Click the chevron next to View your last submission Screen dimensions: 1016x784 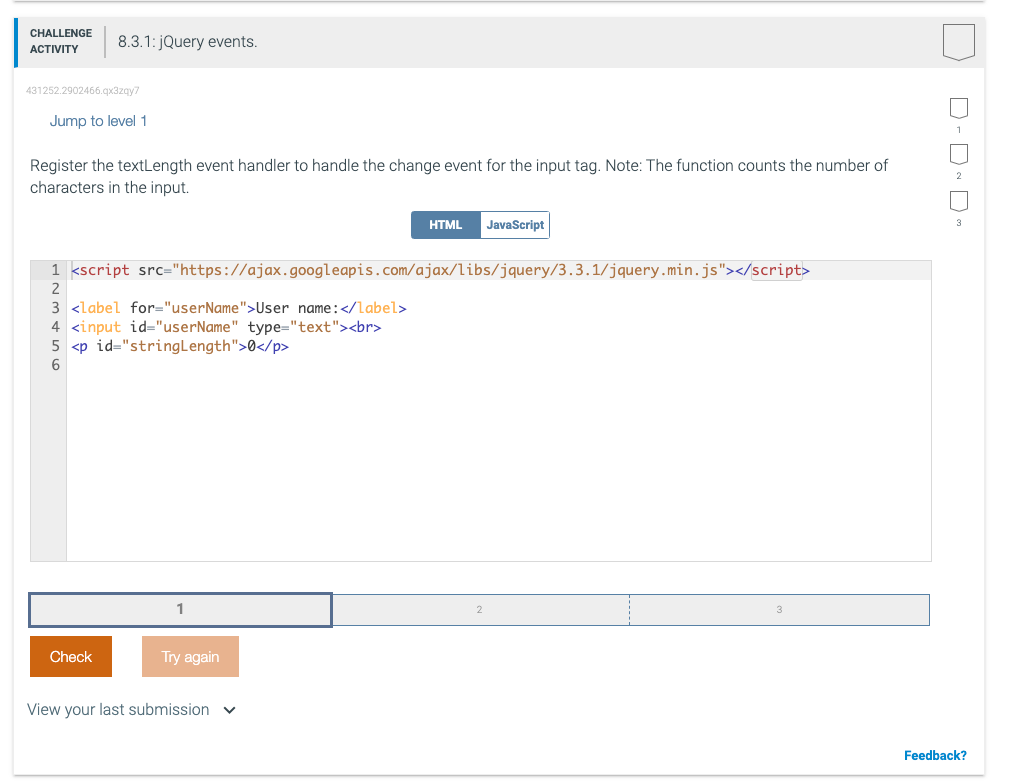point(229,709)
